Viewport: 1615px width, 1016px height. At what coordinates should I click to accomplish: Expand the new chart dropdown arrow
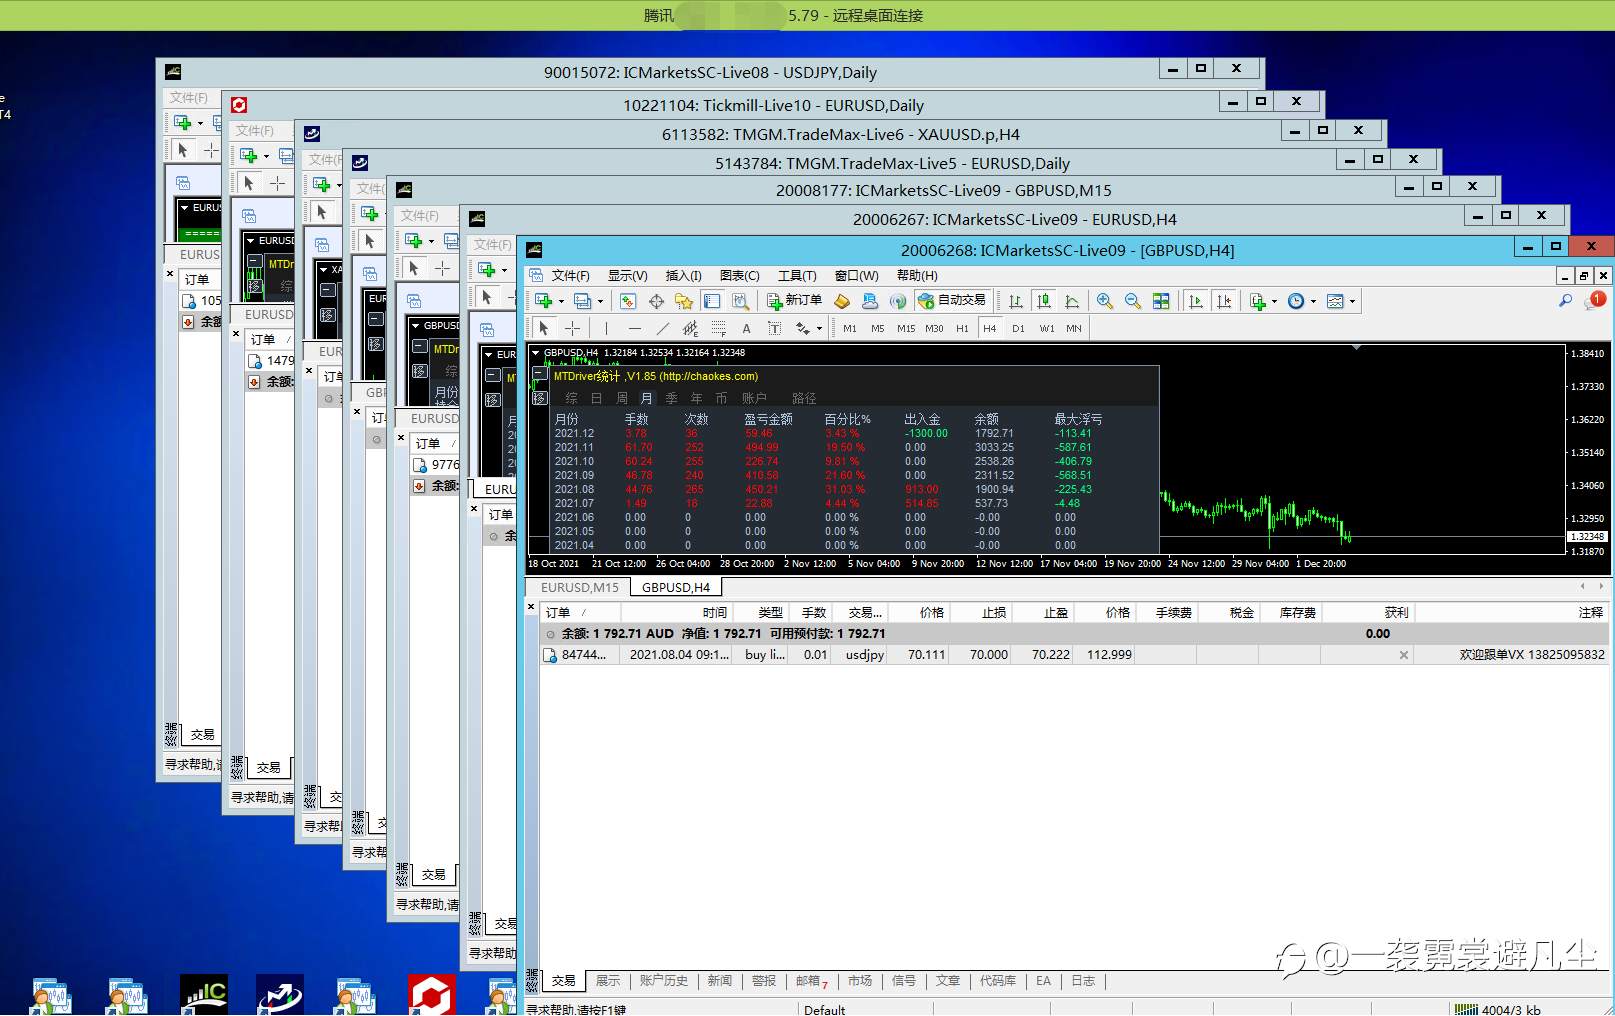coord(561,301)
